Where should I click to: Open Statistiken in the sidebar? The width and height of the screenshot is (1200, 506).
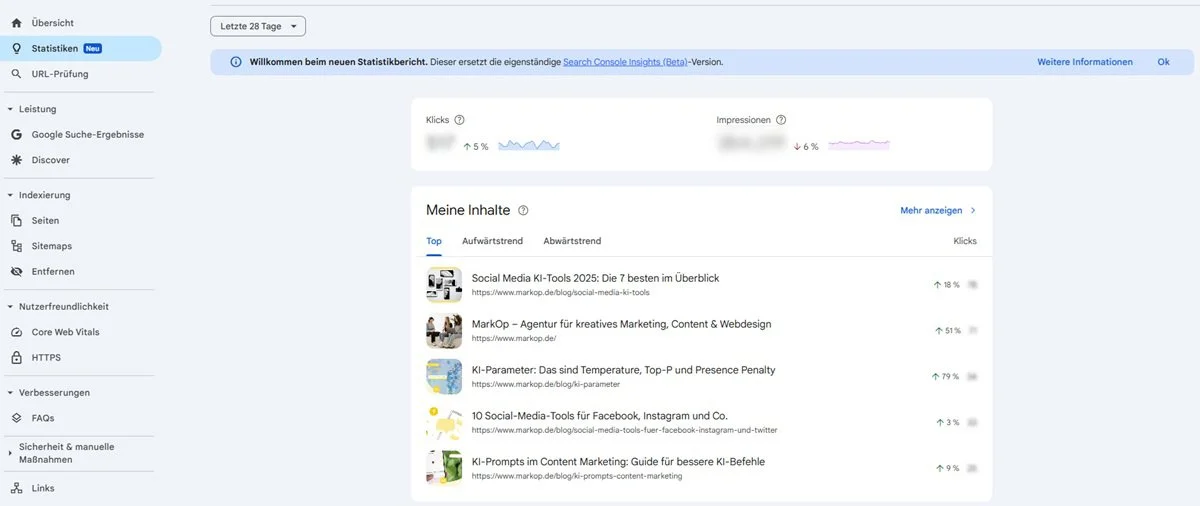(x=80, y=48)
